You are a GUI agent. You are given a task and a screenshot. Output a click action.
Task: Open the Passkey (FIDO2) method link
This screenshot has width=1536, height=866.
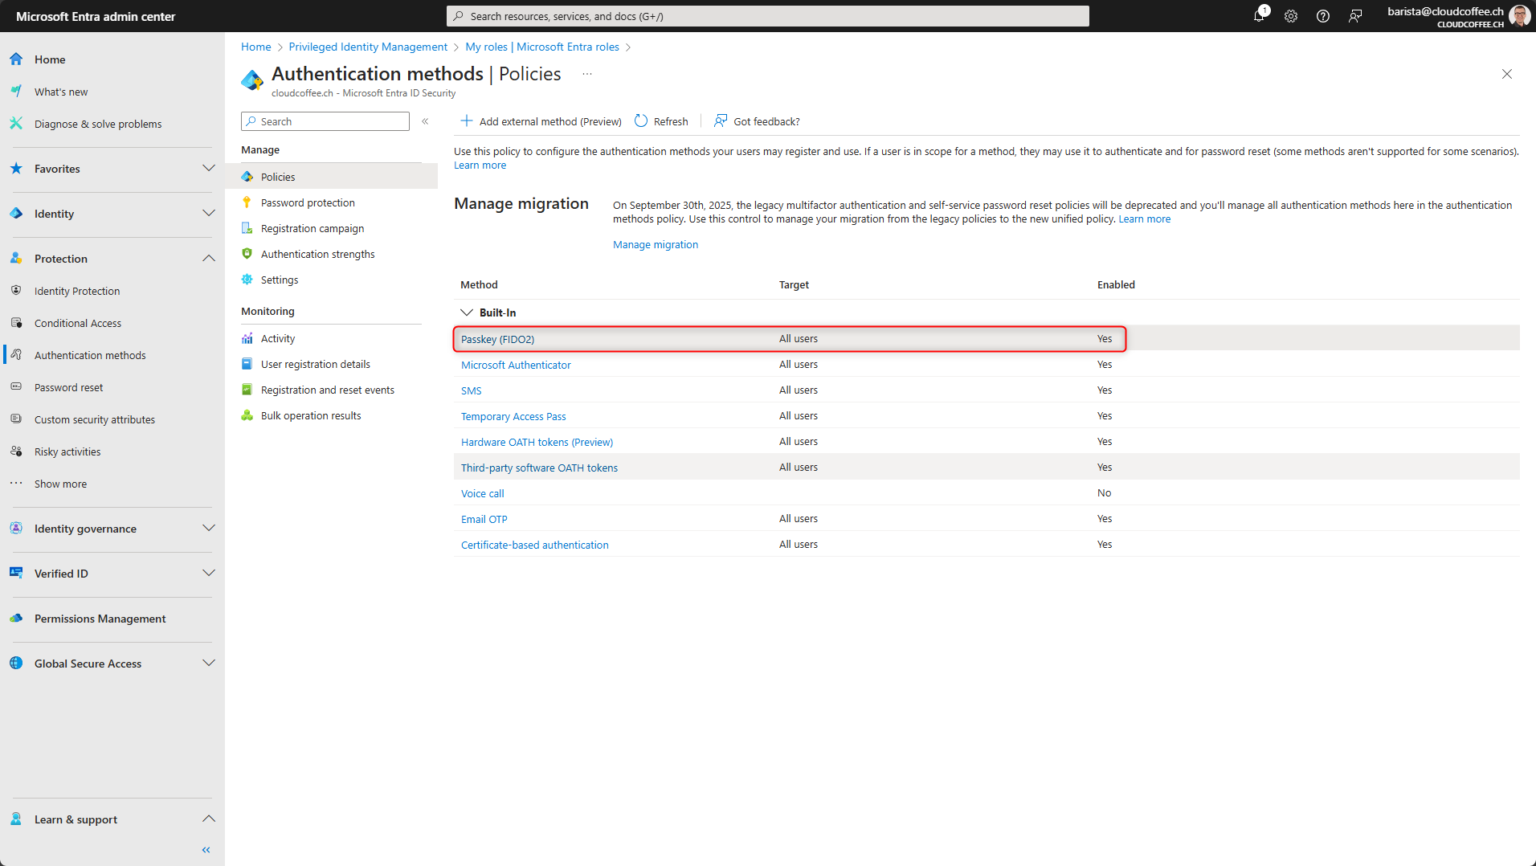[498, 339]
